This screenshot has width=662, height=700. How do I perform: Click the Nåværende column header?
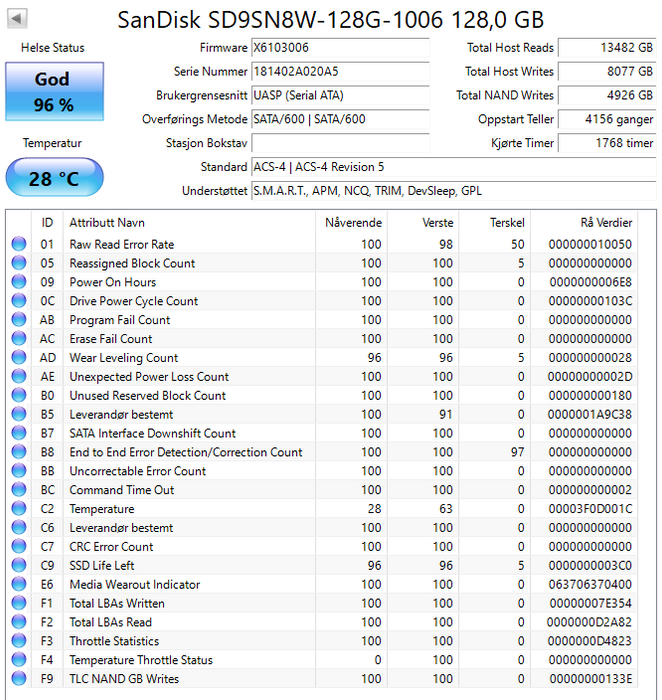click(x=353, y=222)
